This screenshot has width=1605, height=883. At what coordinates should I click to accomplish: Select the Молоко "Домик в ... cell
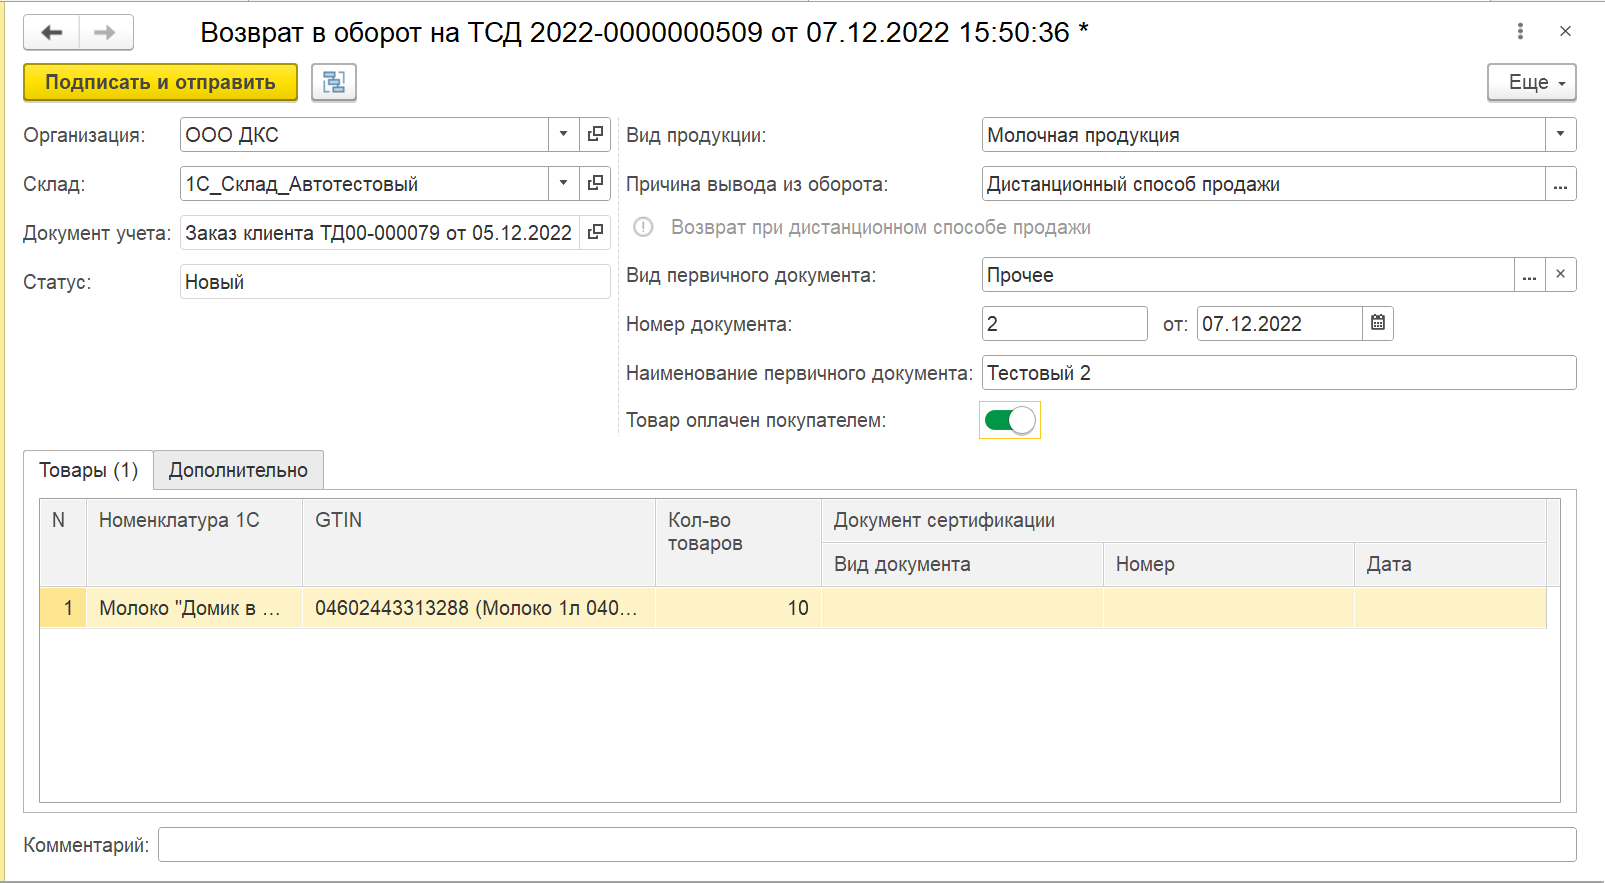coord(194,607)
